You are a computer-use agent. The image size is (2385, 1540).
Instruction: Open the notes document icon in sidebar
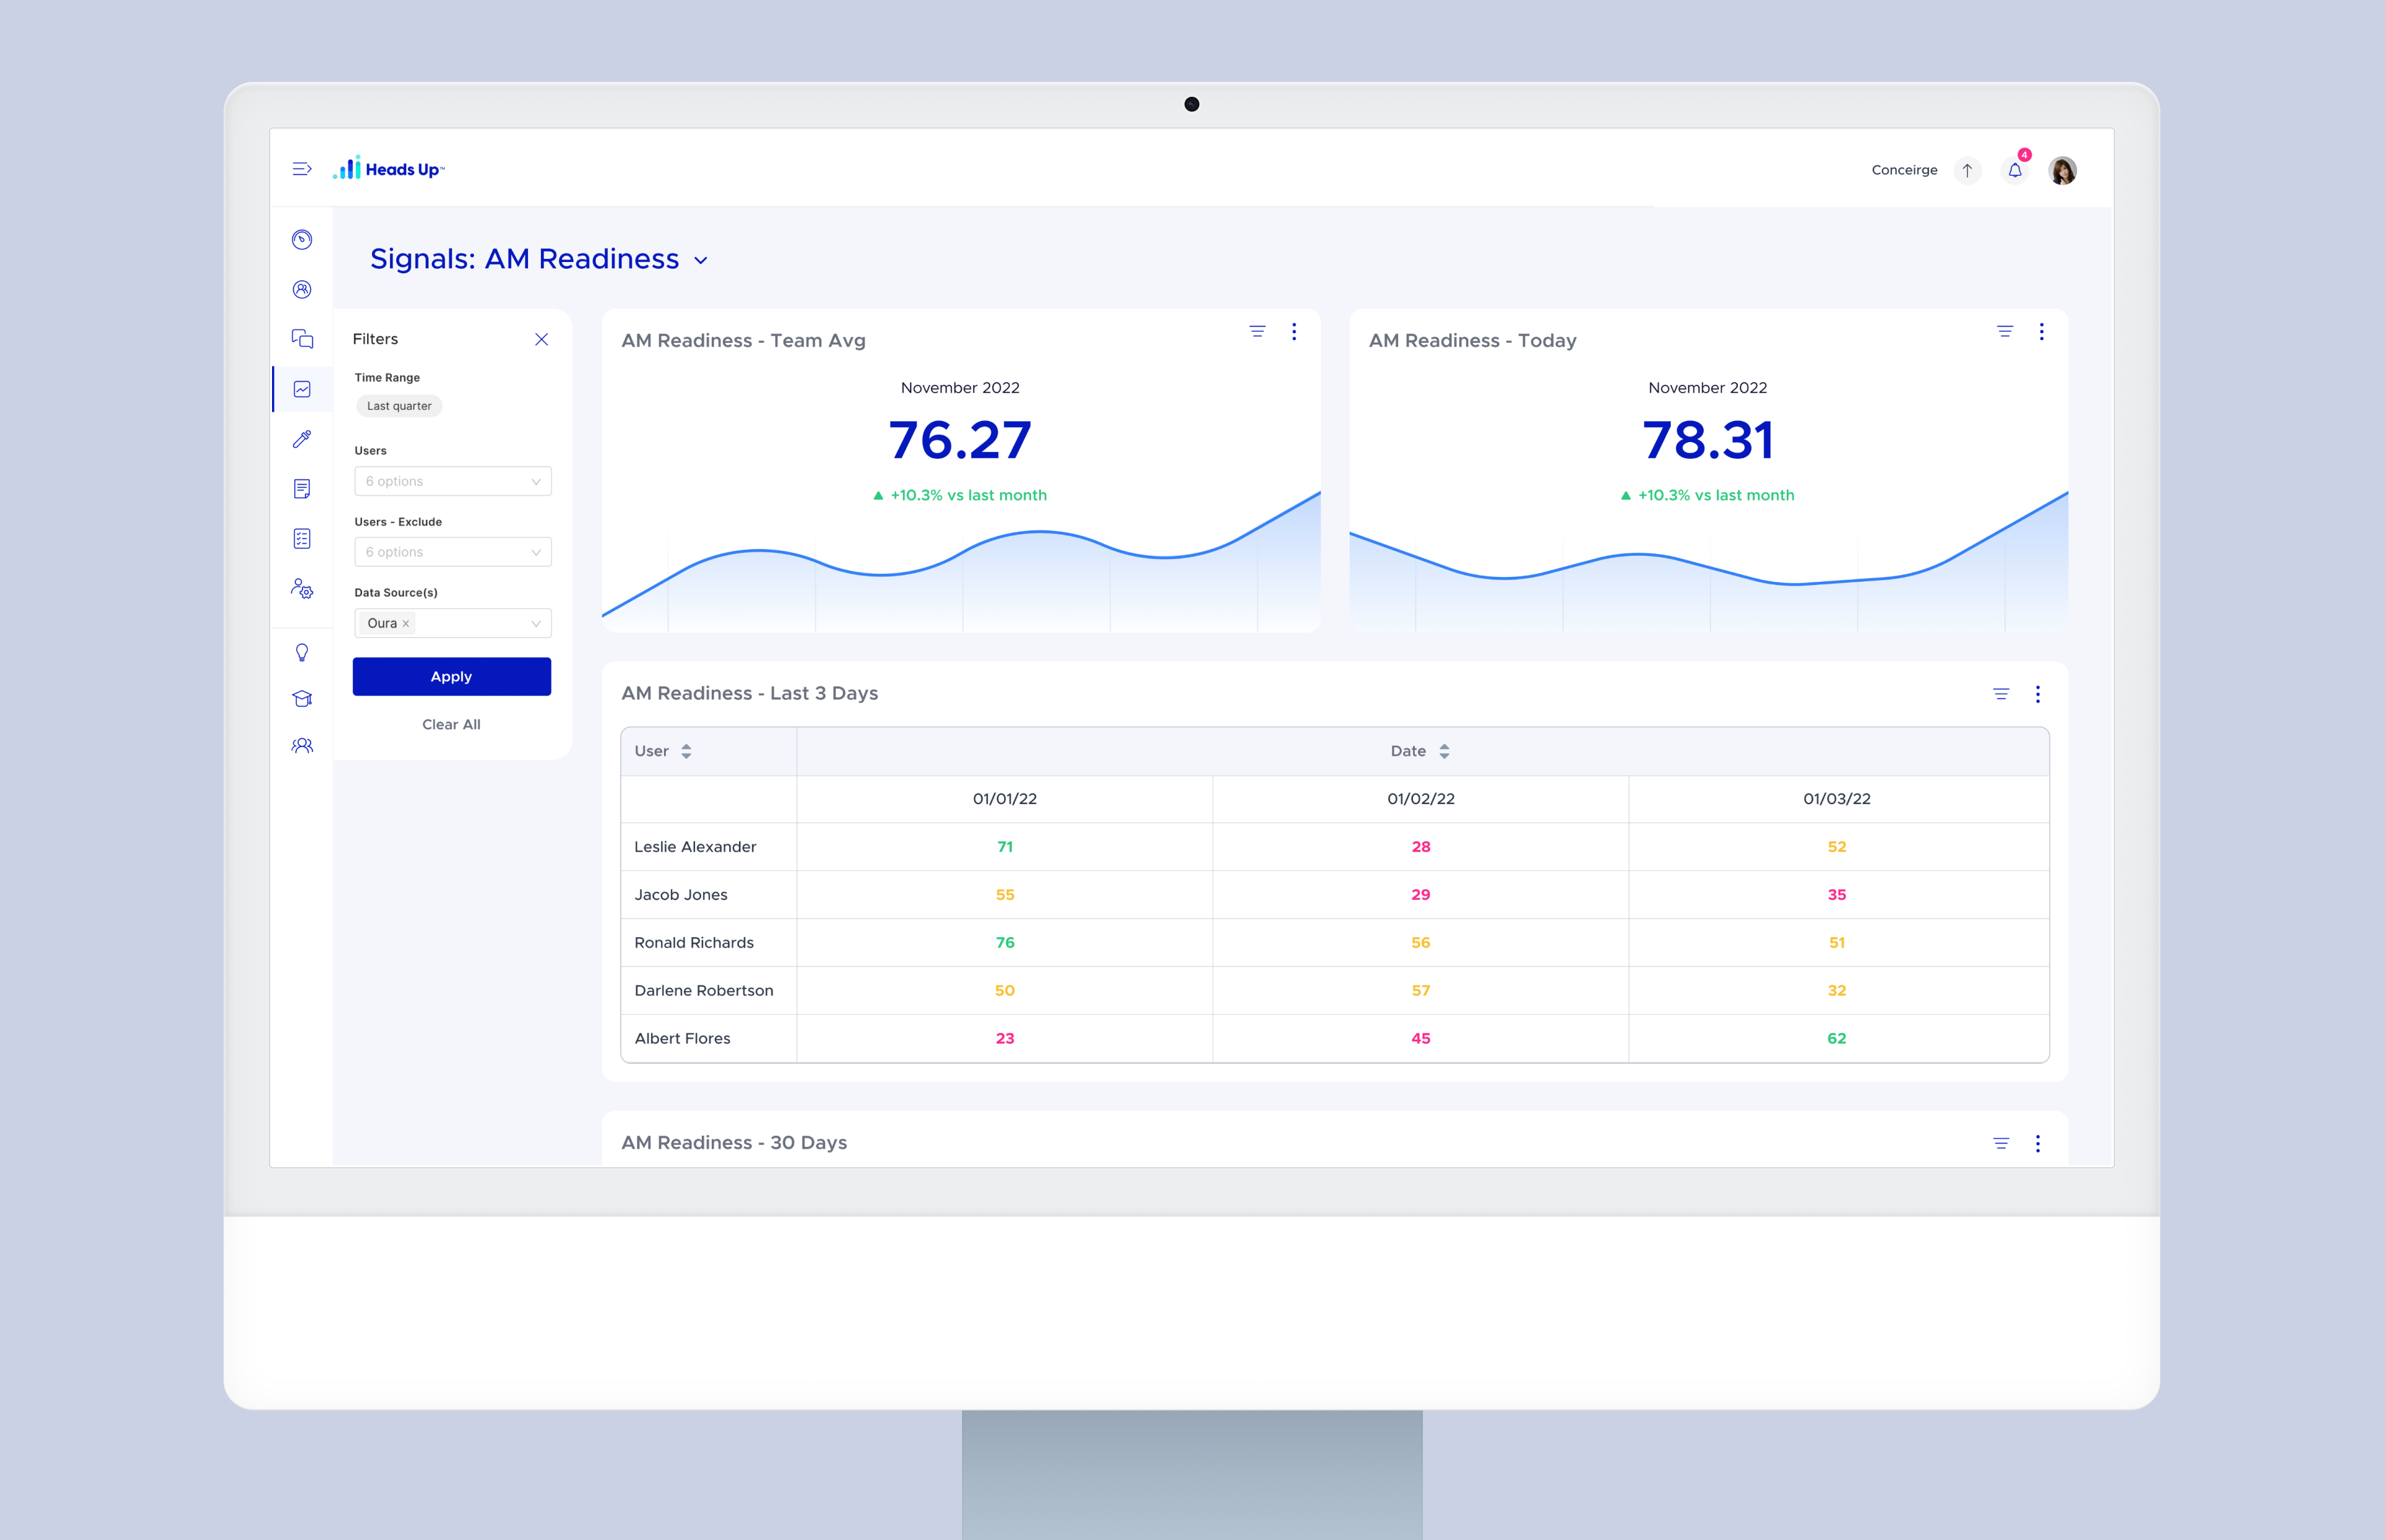[302, 489]
